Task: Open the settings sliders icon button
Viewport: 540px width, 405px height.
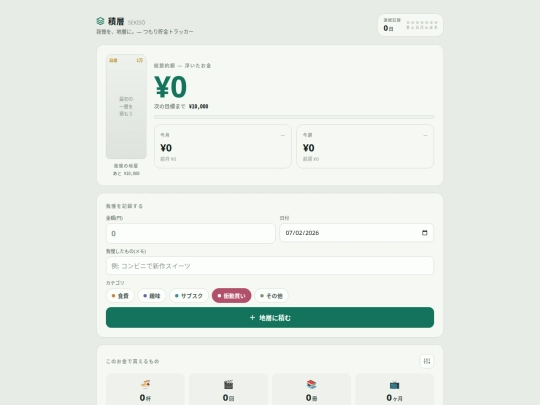Action: tap(427, 361)
